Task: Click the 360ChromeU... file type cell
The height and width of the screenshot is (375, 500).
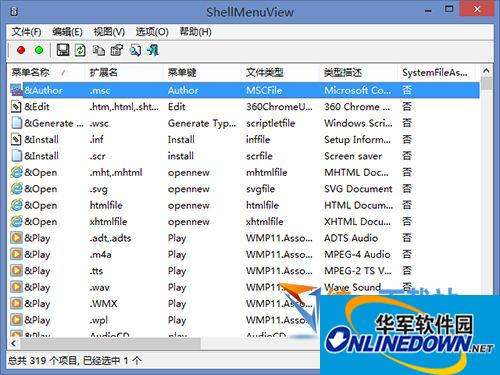Action: pyautogui.click(x=279, y=107)
